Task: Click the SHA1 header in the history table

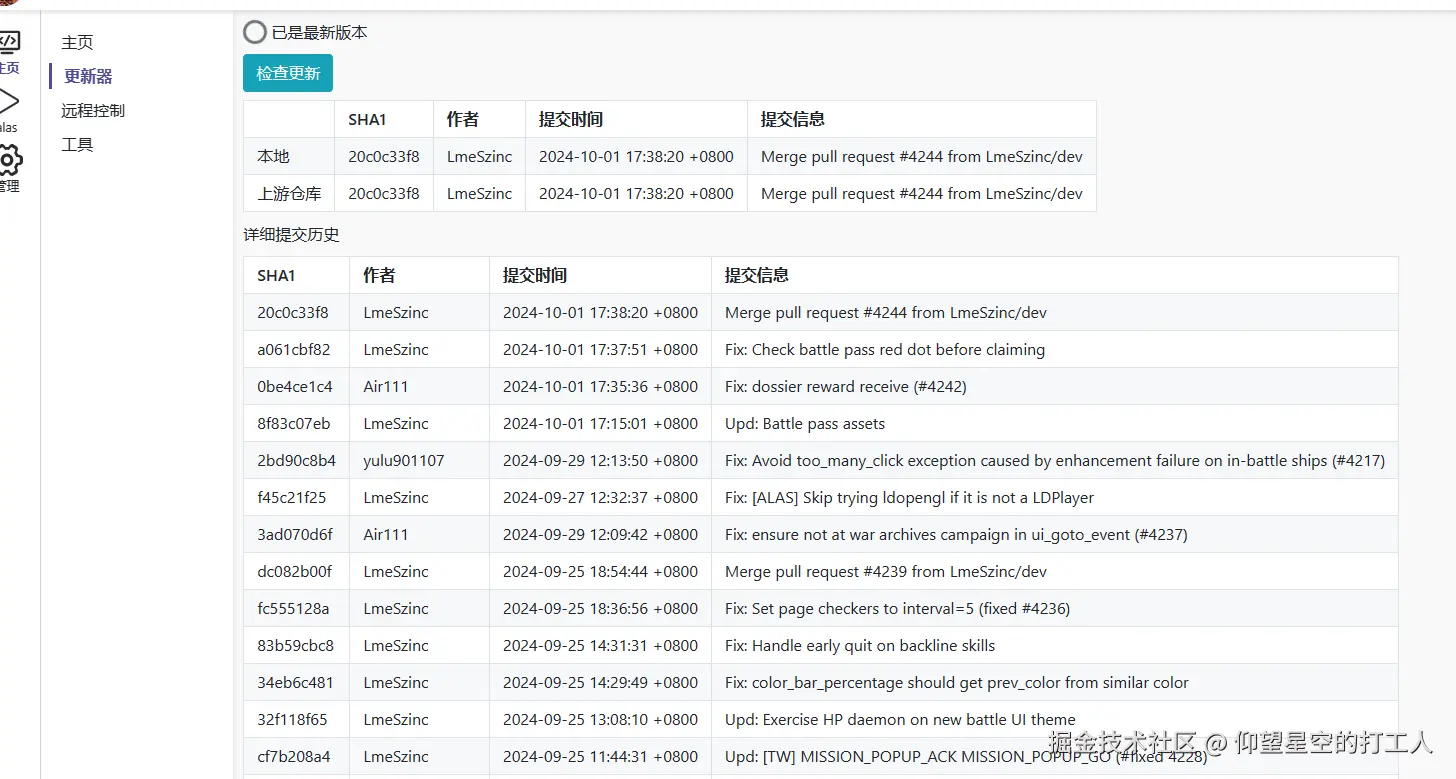Action: [x=276, y=275]
